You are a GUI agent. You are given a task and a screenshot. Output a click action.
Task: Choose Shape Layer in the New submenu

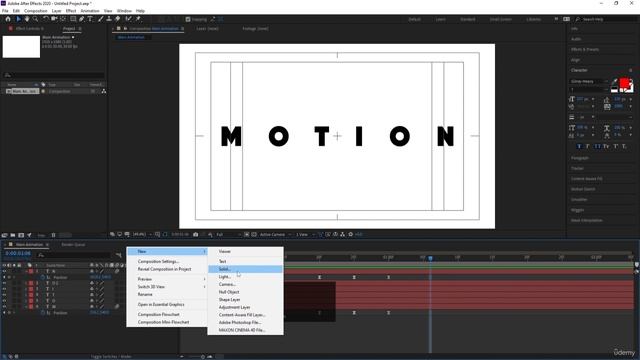tap(245, 300)
